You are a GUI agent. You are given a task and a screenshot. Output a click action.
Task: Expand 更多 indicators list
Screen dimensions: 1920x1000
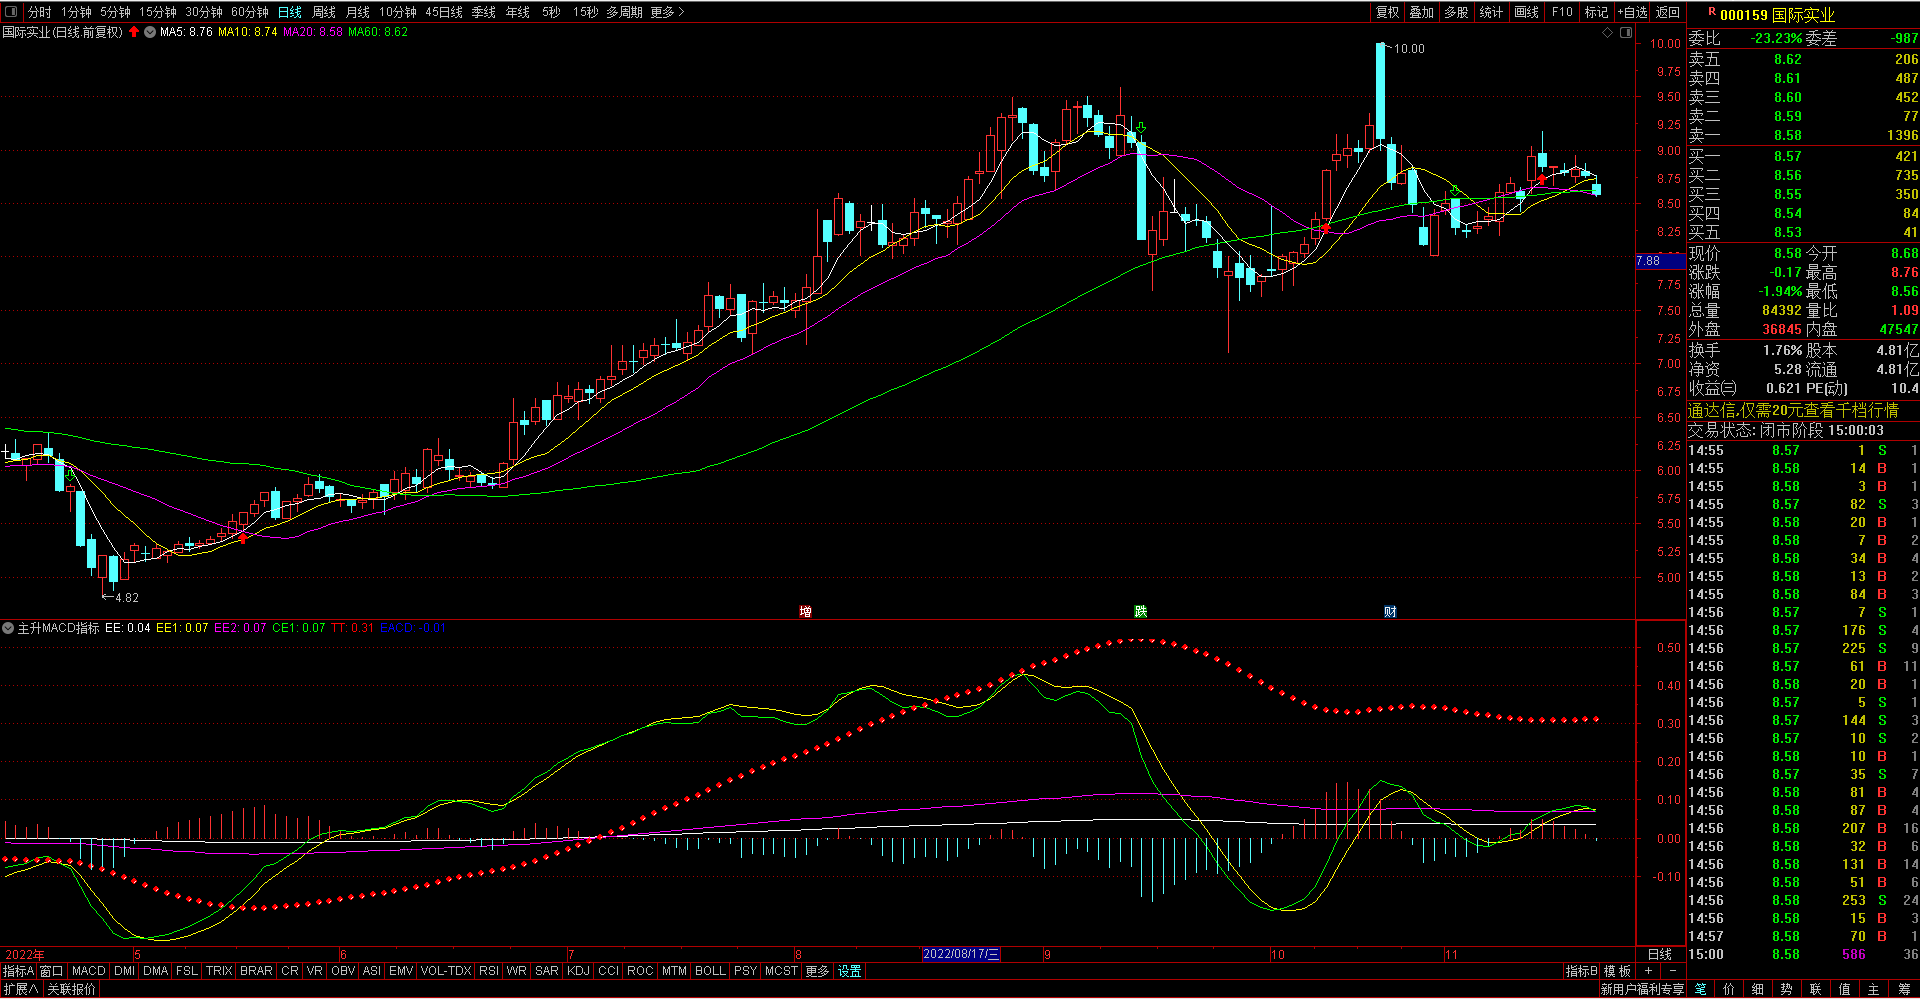[817, 971]
